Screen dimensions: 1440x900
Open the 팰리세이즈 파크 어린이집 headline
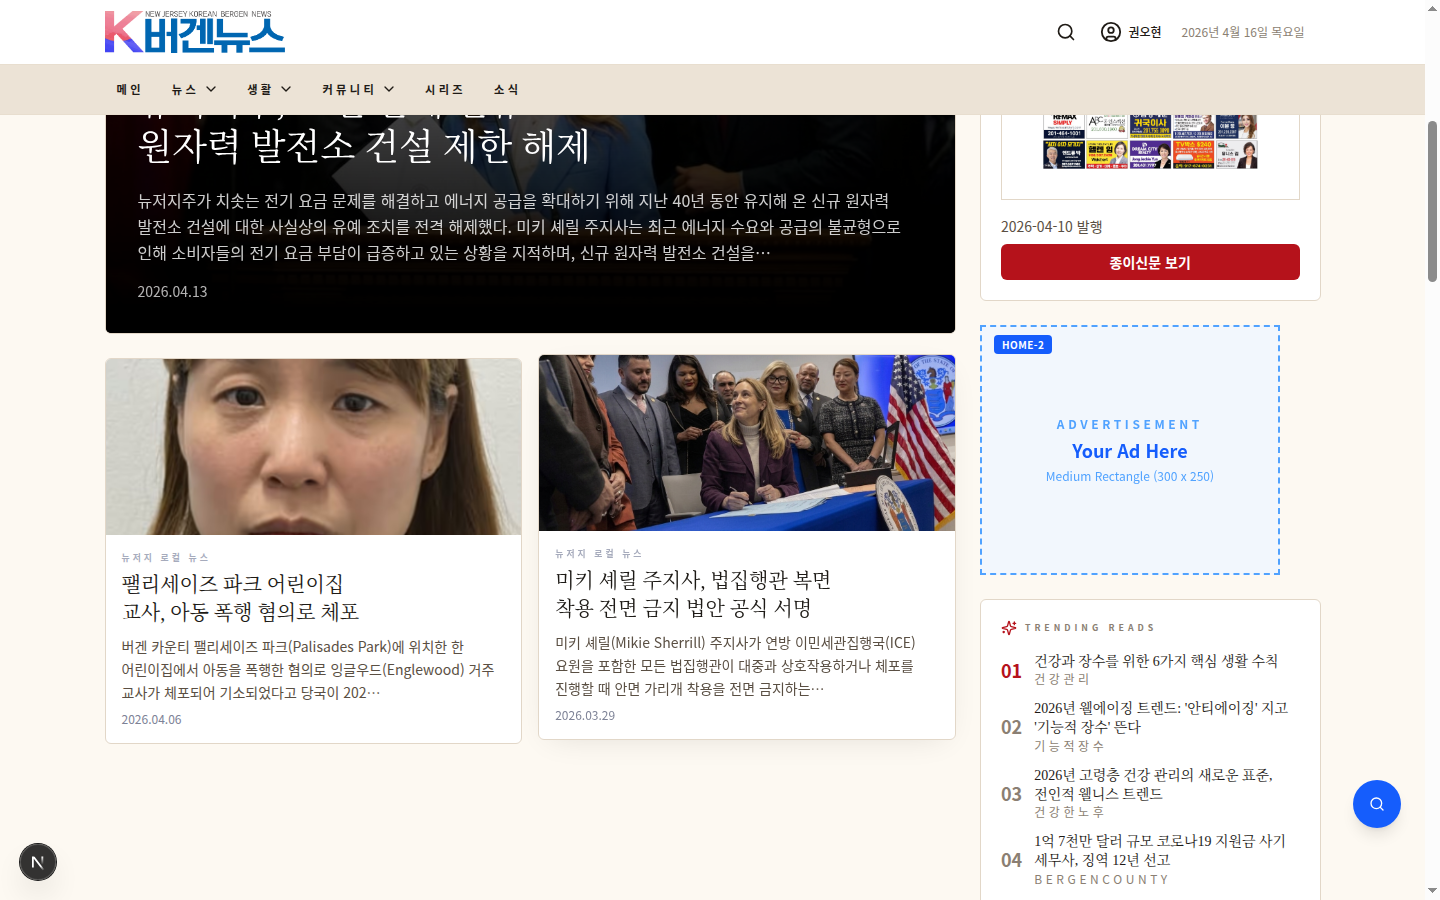pyautogui.click(x=239, y=595)
